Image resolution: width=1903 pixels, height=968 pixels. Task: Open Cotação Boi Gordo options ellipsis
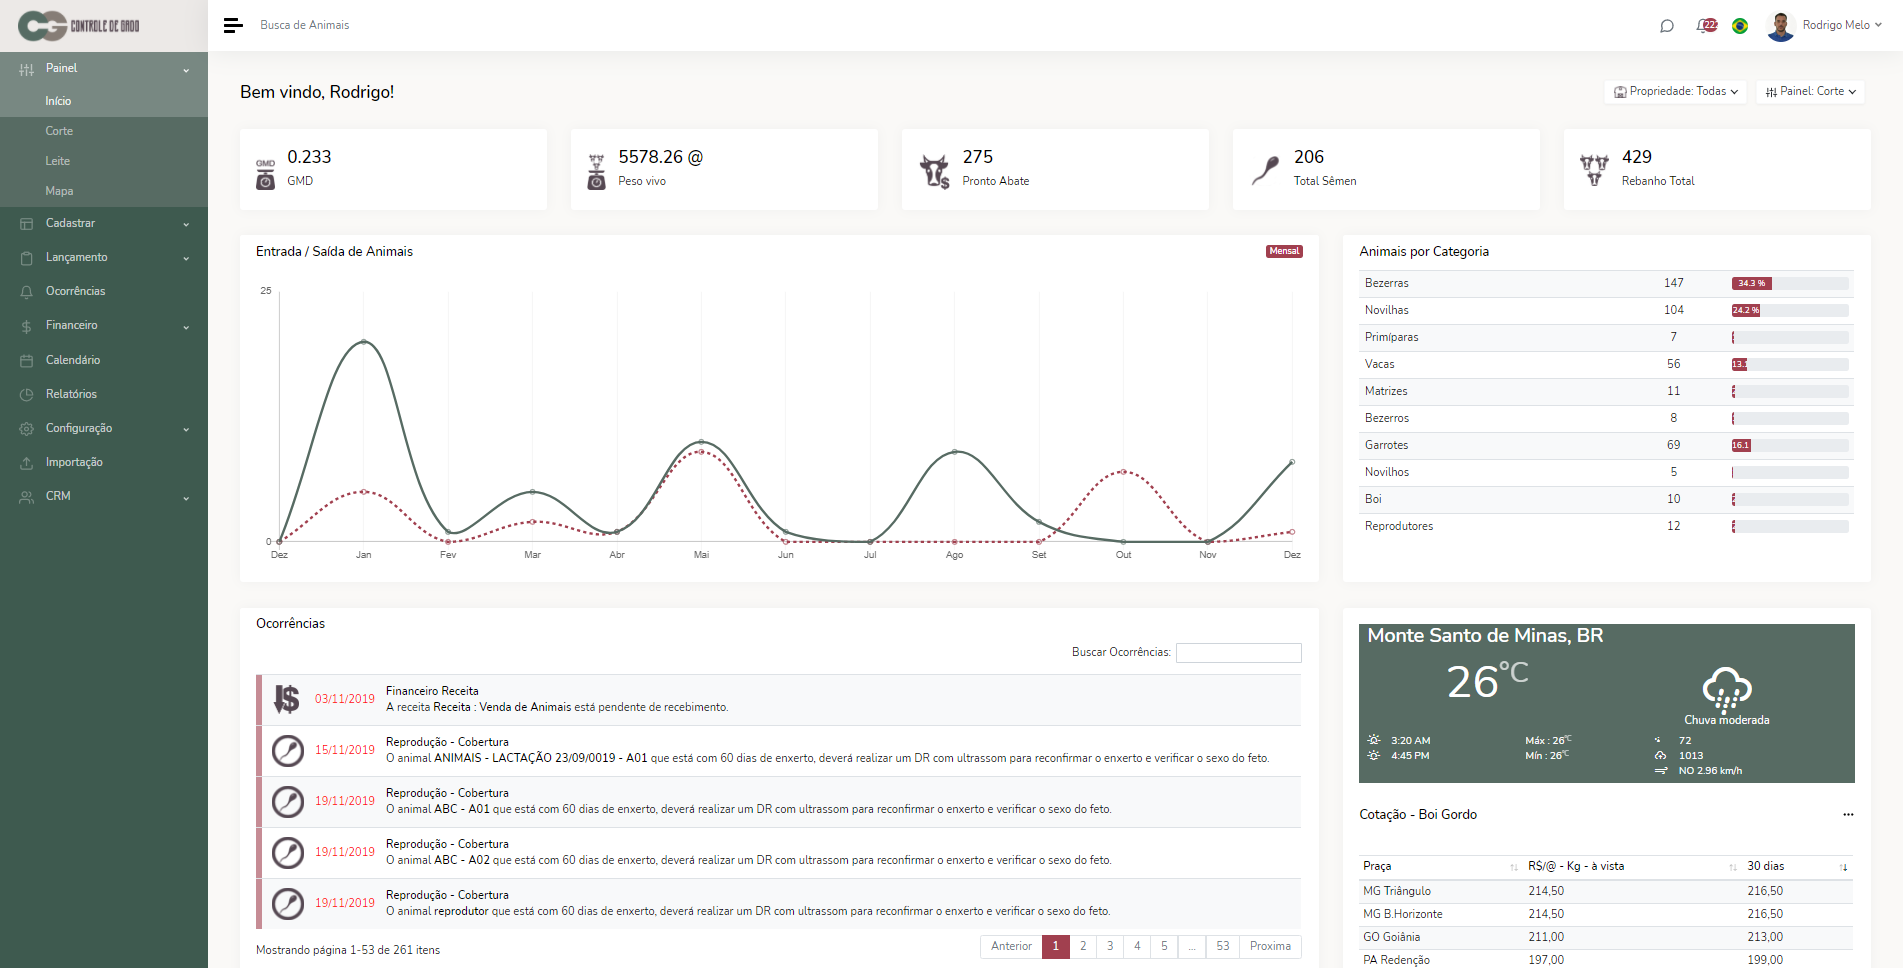1848,814
